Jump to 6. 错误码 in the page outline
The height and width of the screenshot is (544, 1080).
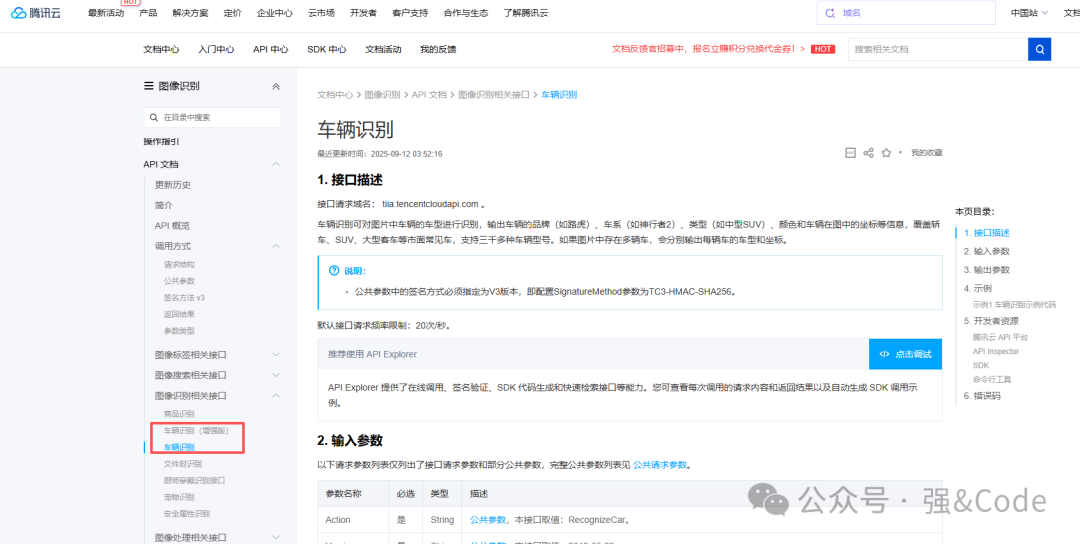pos(982,396)
